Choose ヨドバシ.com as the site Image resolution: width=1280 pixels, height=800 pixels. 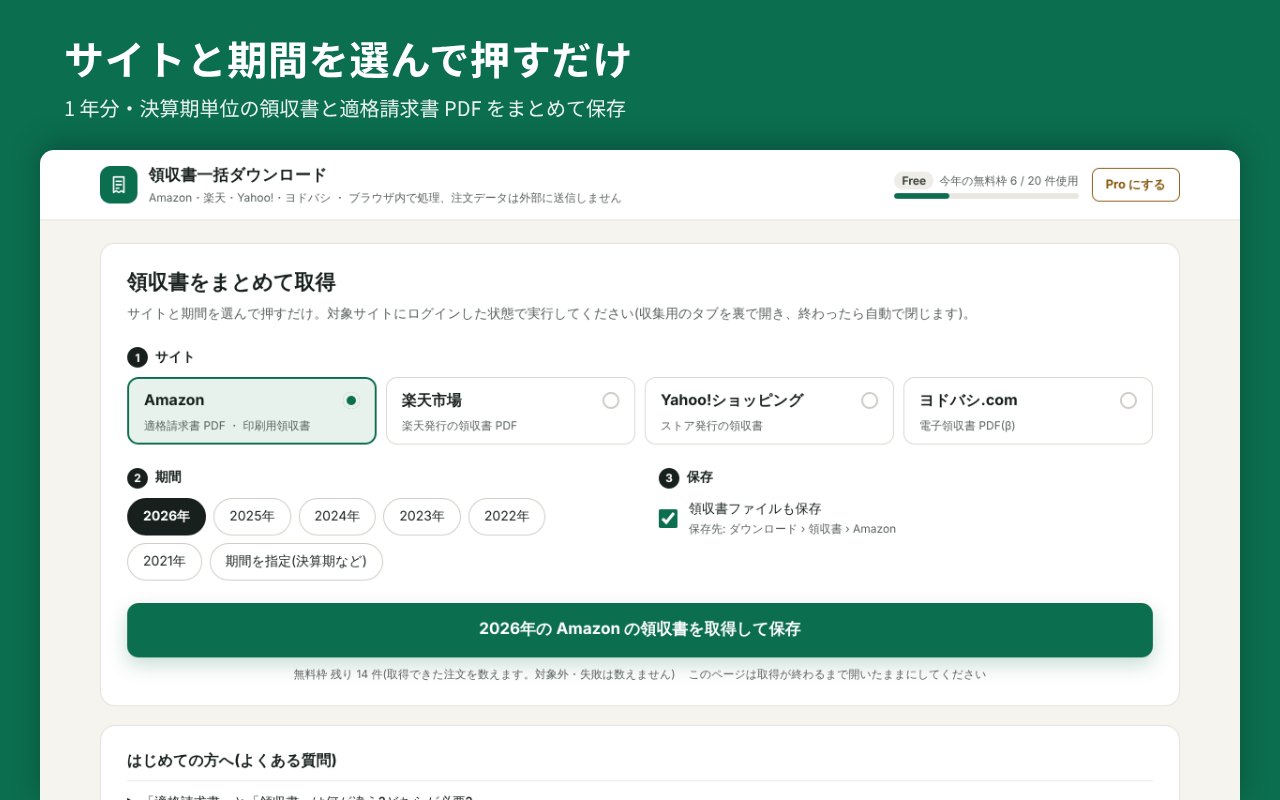(x=1028, y=411)
